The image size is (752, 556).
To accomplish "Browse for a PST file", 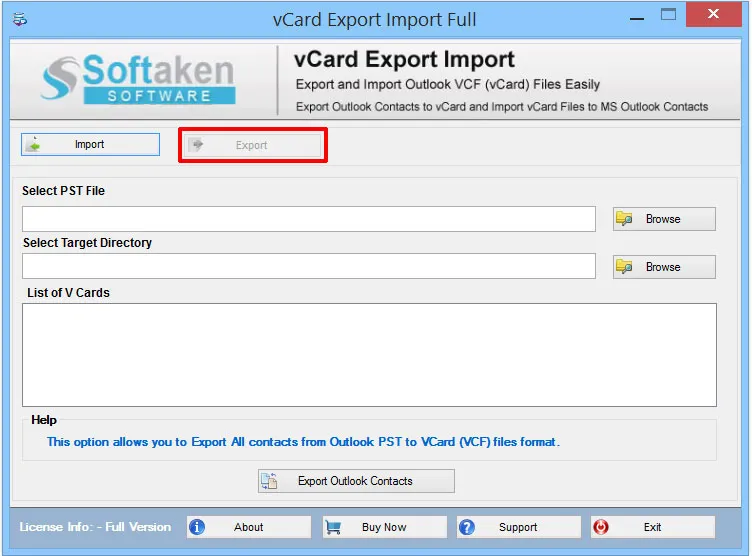I will click(x=664, y=219).
